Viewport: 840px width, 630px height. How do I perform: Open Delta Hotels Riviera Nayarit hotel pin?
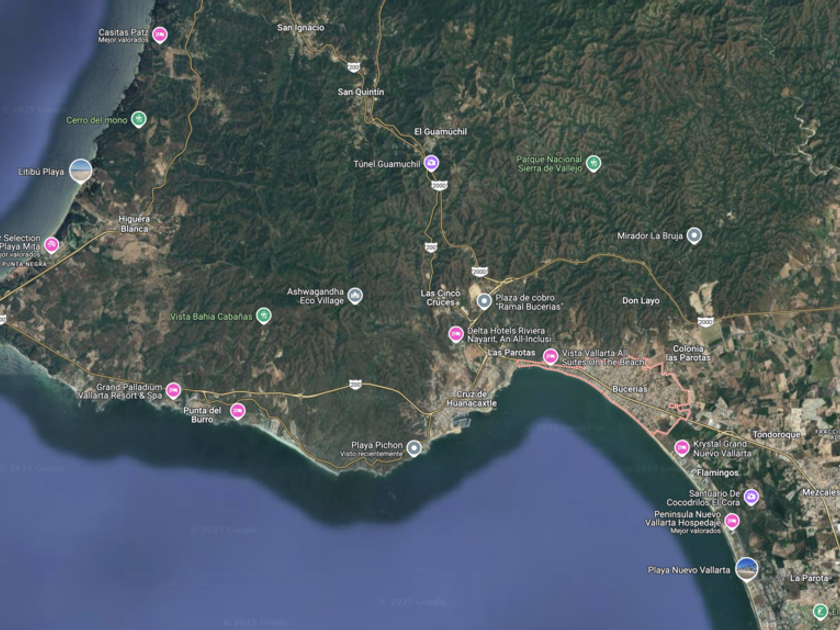(456, 334)
